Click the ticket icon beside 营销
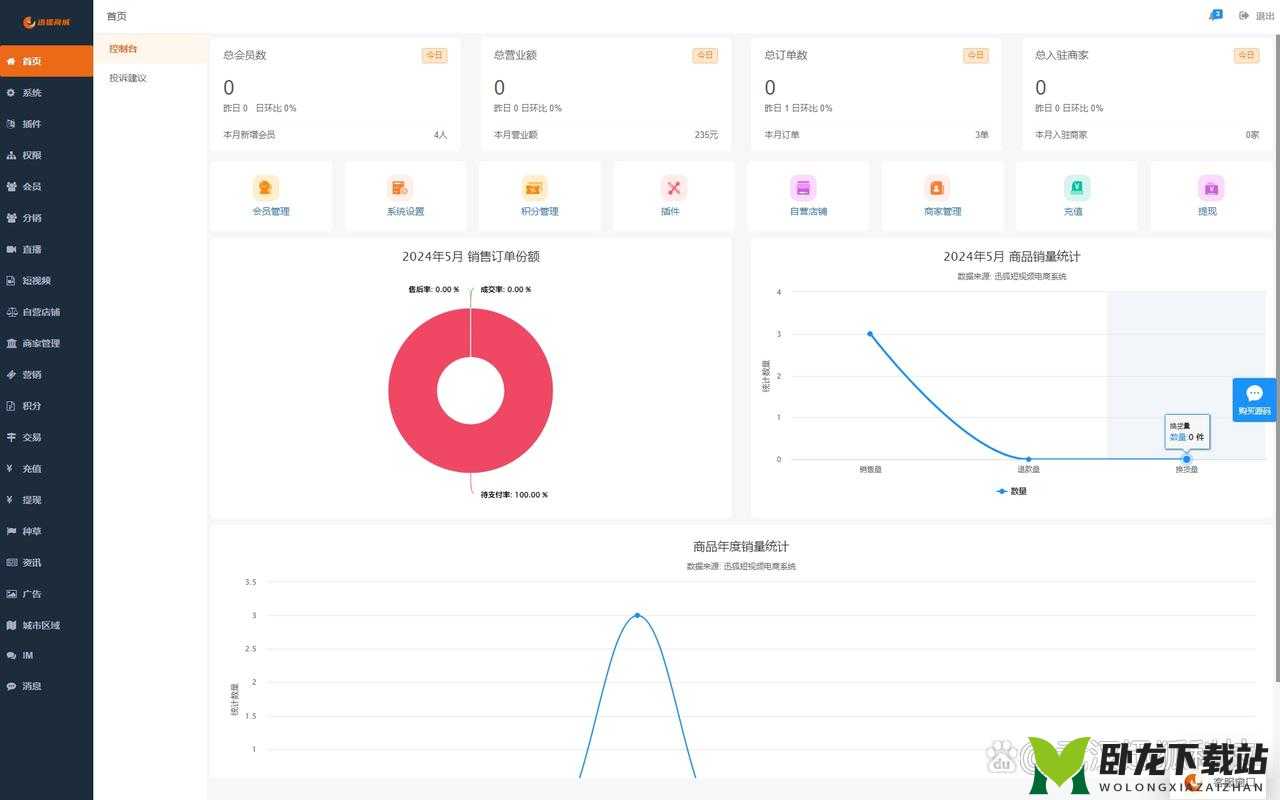1280x800 pixels. 11,374
